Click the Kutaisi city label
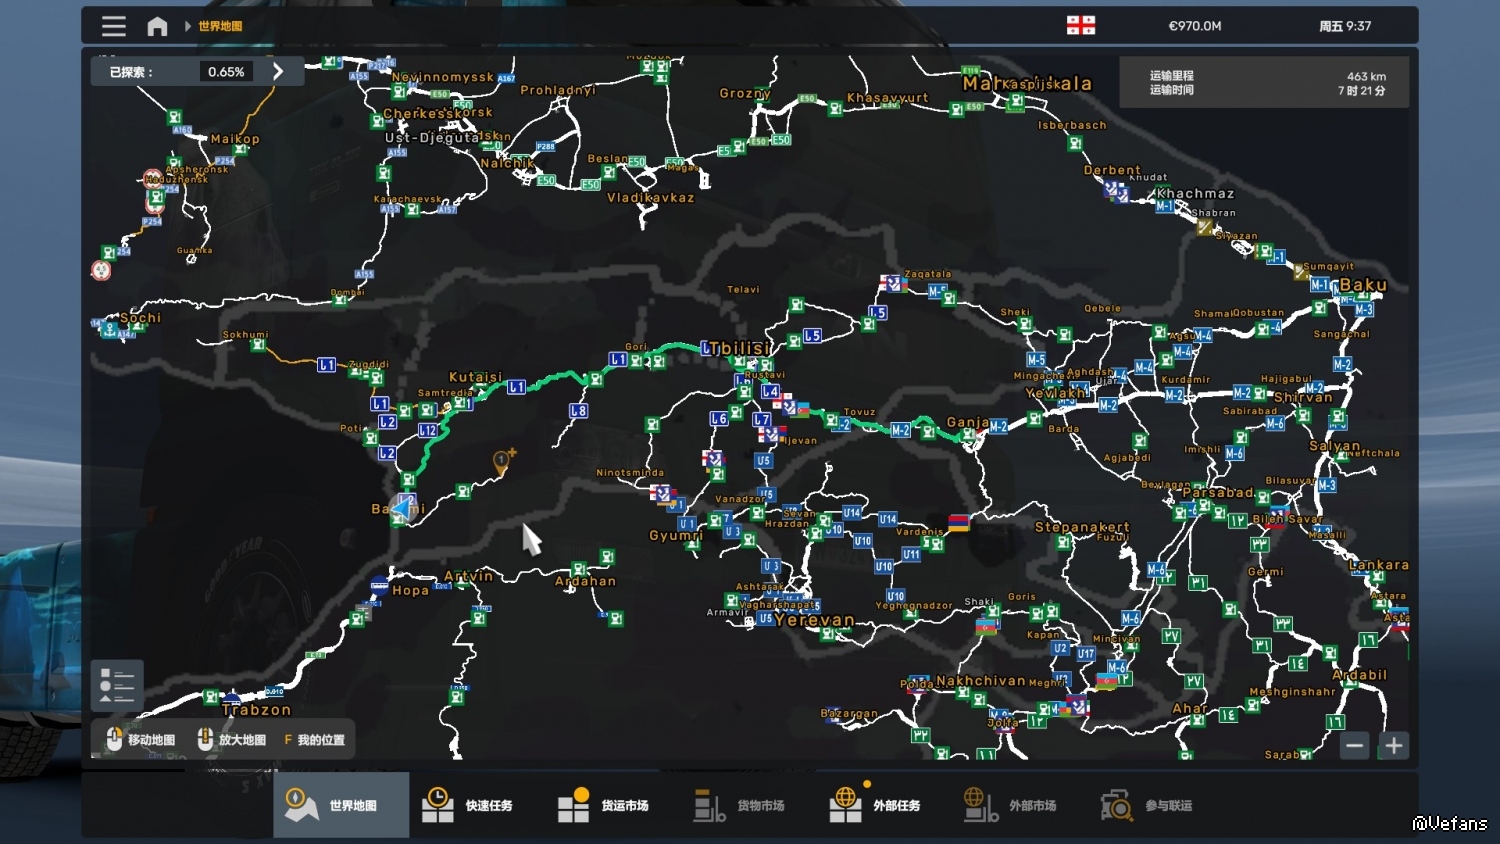 click(x=476, y=377)
